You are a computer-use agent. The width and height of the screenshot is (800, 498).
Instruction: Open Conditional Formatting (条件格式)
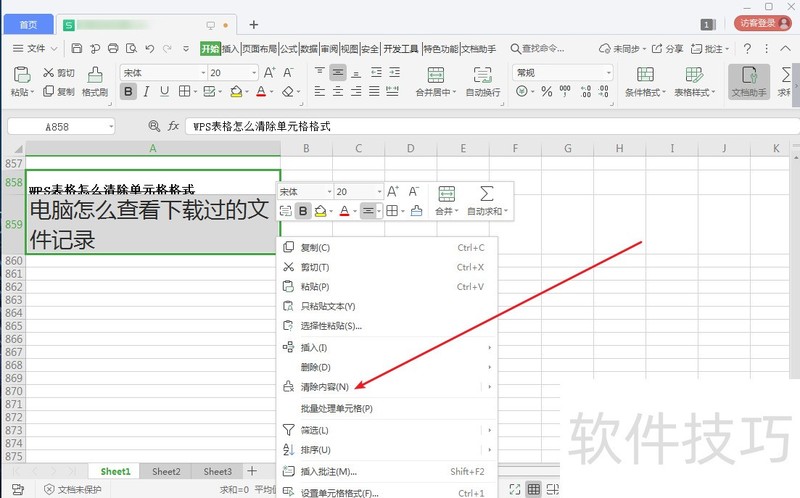click(645, 82)
